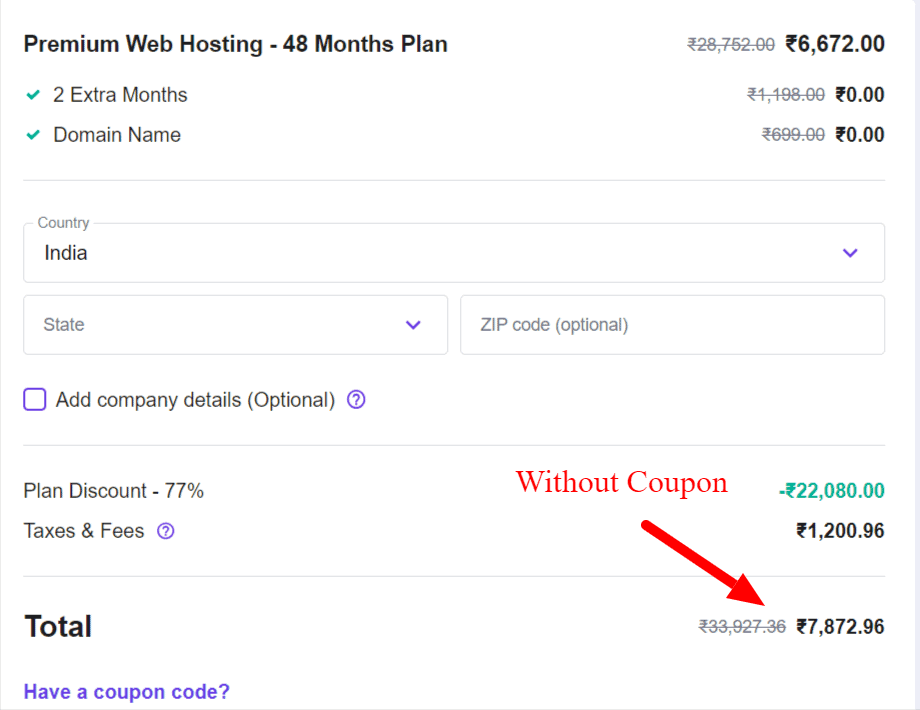The image size is (920, 710).
Task: Click the green checkmark beside 2 Extra Months
Action: (33, 94)
